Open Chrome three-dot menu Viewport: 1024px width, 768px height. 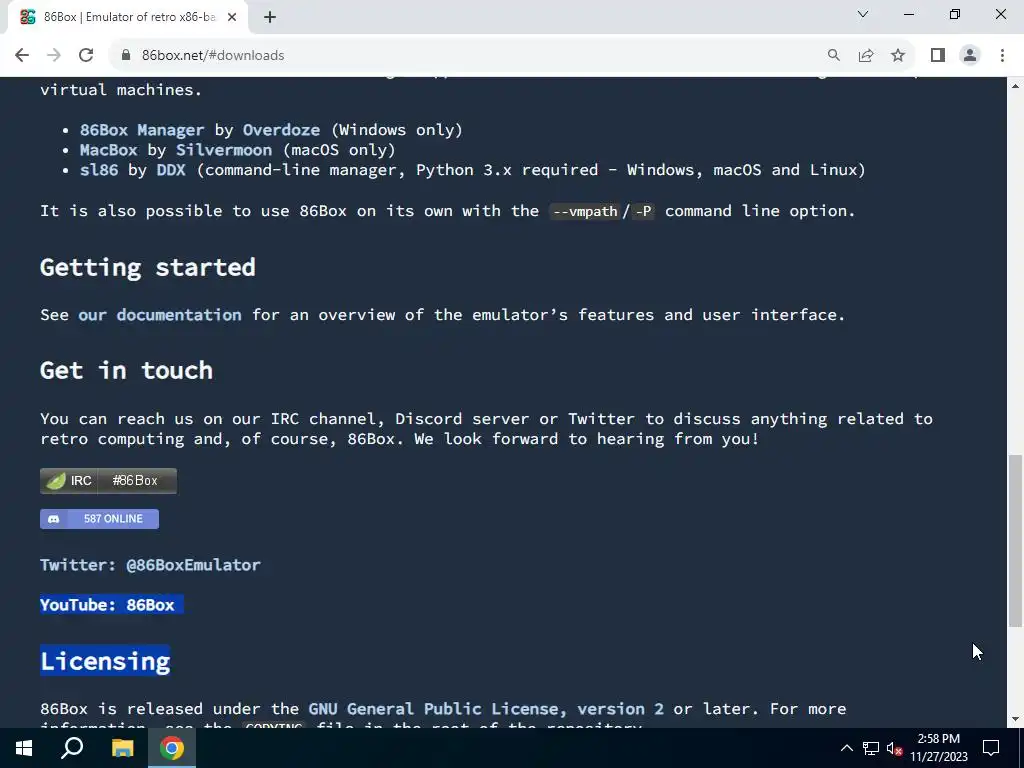pyautogui.click(x=1002, y=55)
